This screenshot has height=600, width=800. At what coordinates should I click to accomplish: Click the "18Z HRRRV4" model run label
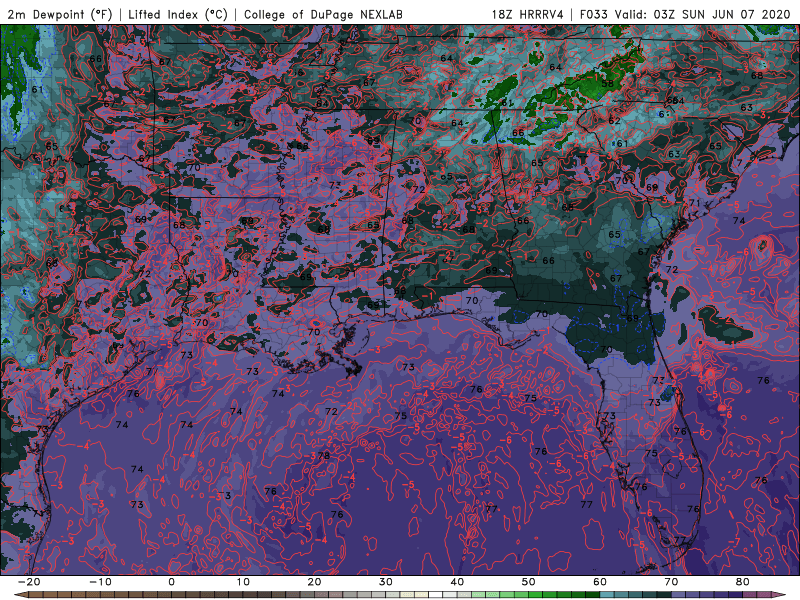528,14
